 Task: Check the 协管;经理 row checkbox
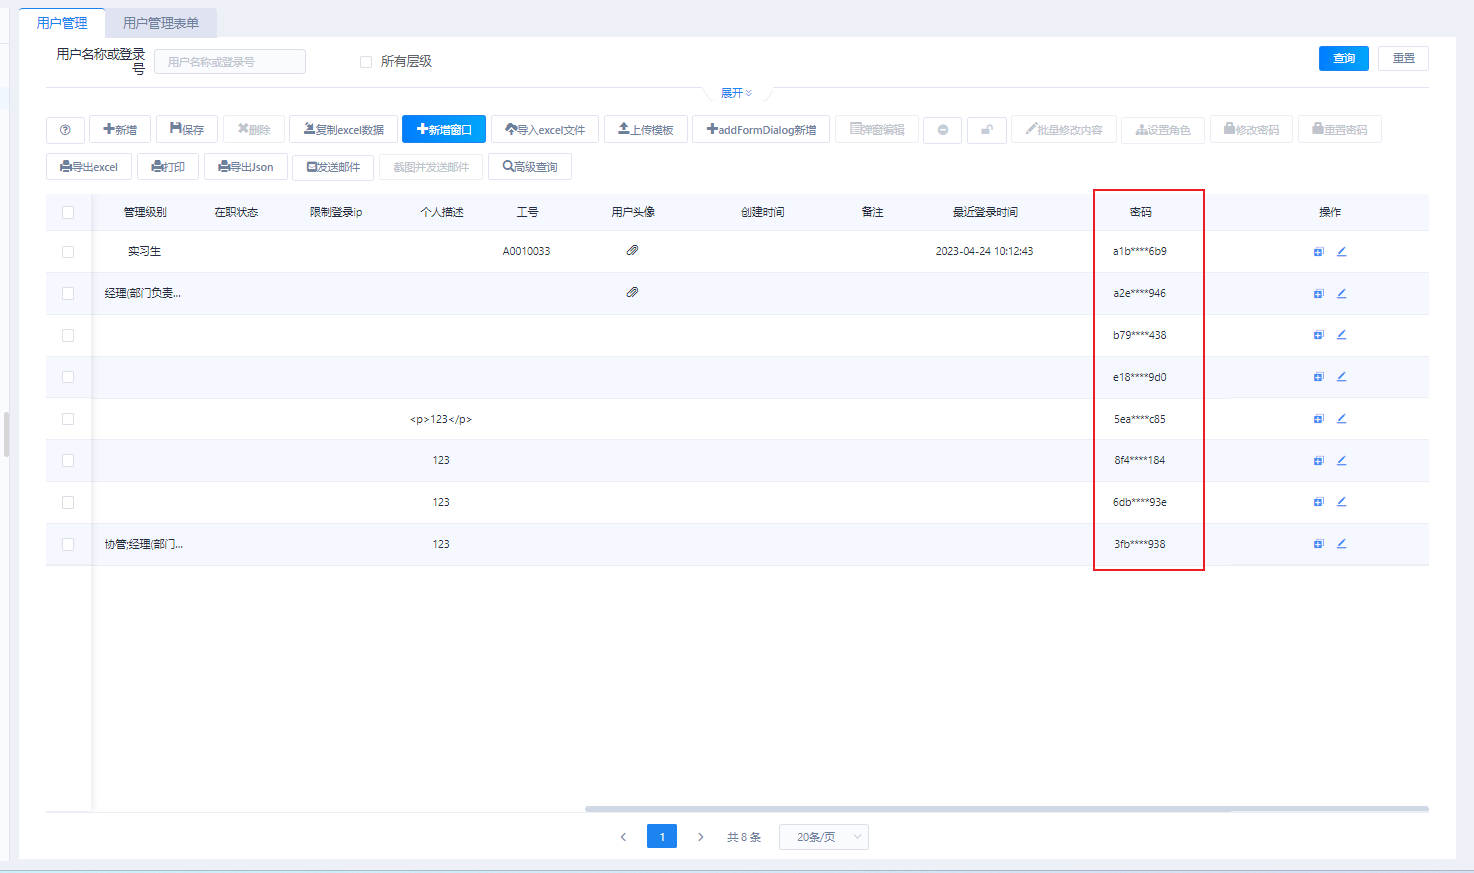pos(68,544)
